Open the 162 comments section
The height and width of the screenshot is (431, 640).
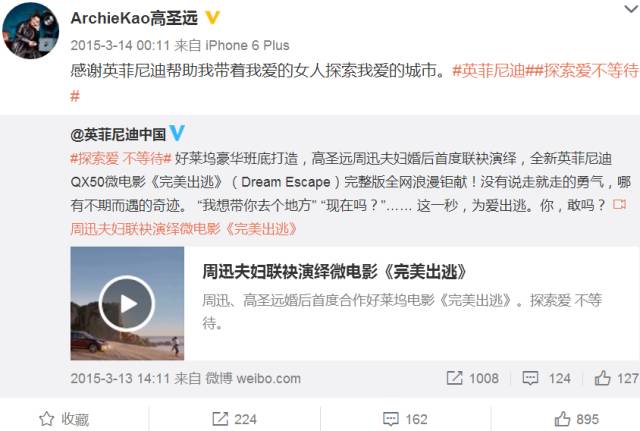(405, 419)
